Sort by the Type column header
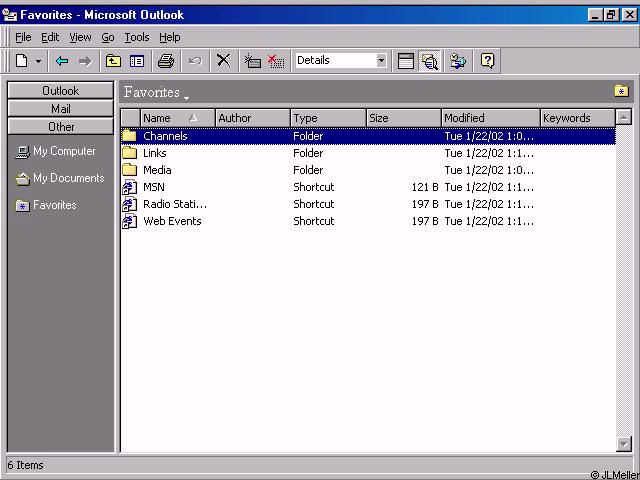The width and height of the screenshot is (640, 480). [x=328, y=118]
